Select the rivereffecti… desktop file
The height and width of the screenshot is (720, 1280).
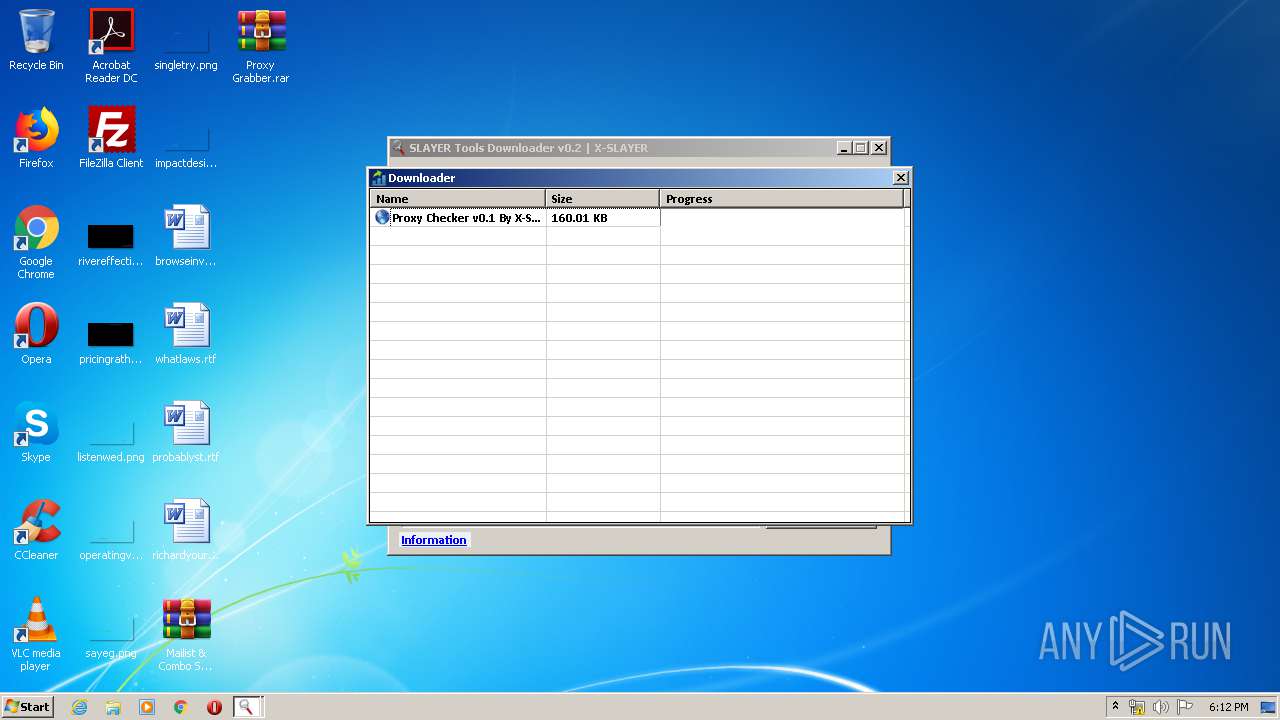111,246
